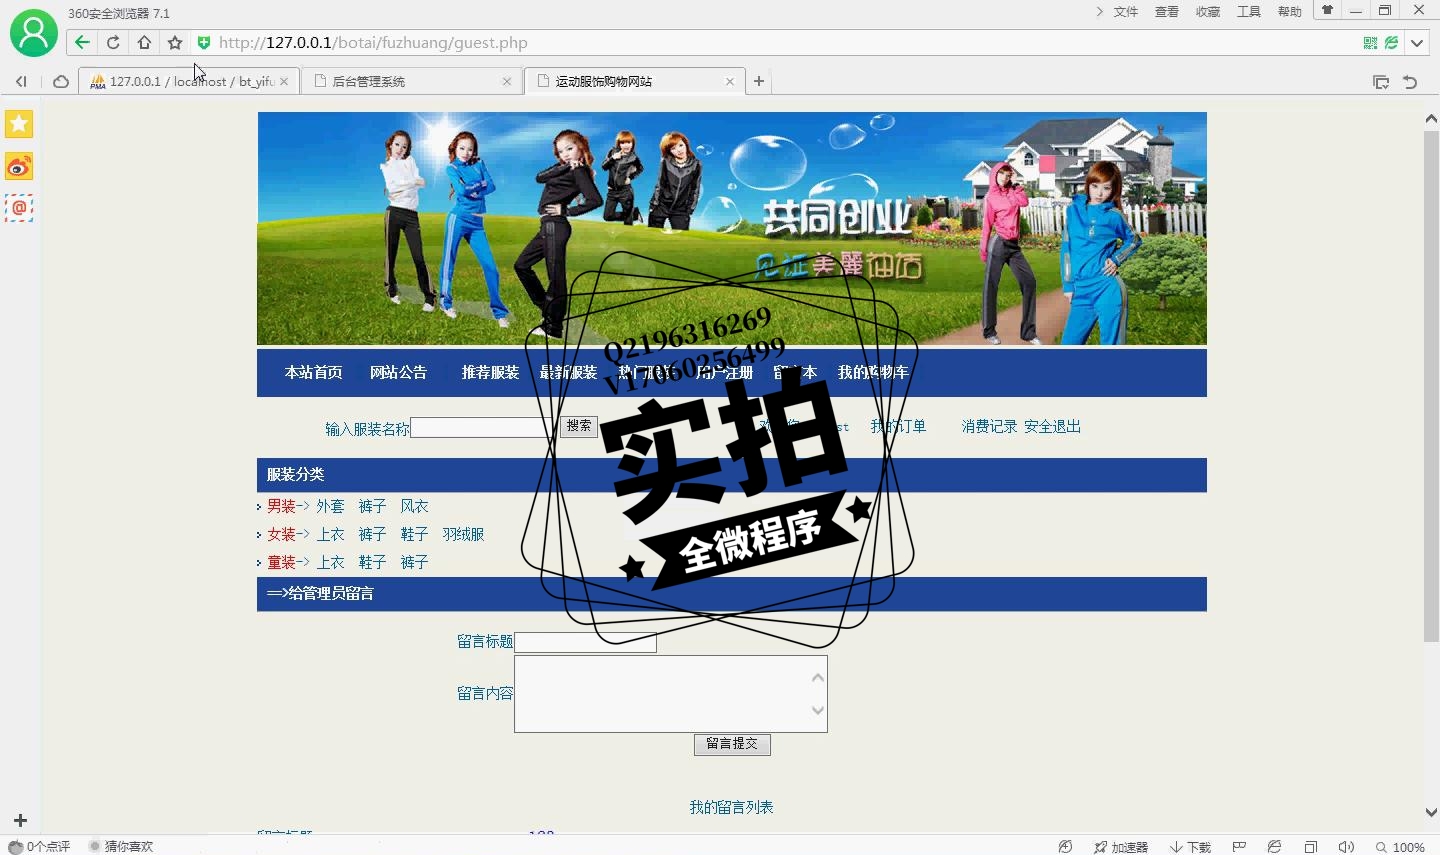Reload the page with the refresh icon
The image size is (1440, 855).
tap(113, 42)
